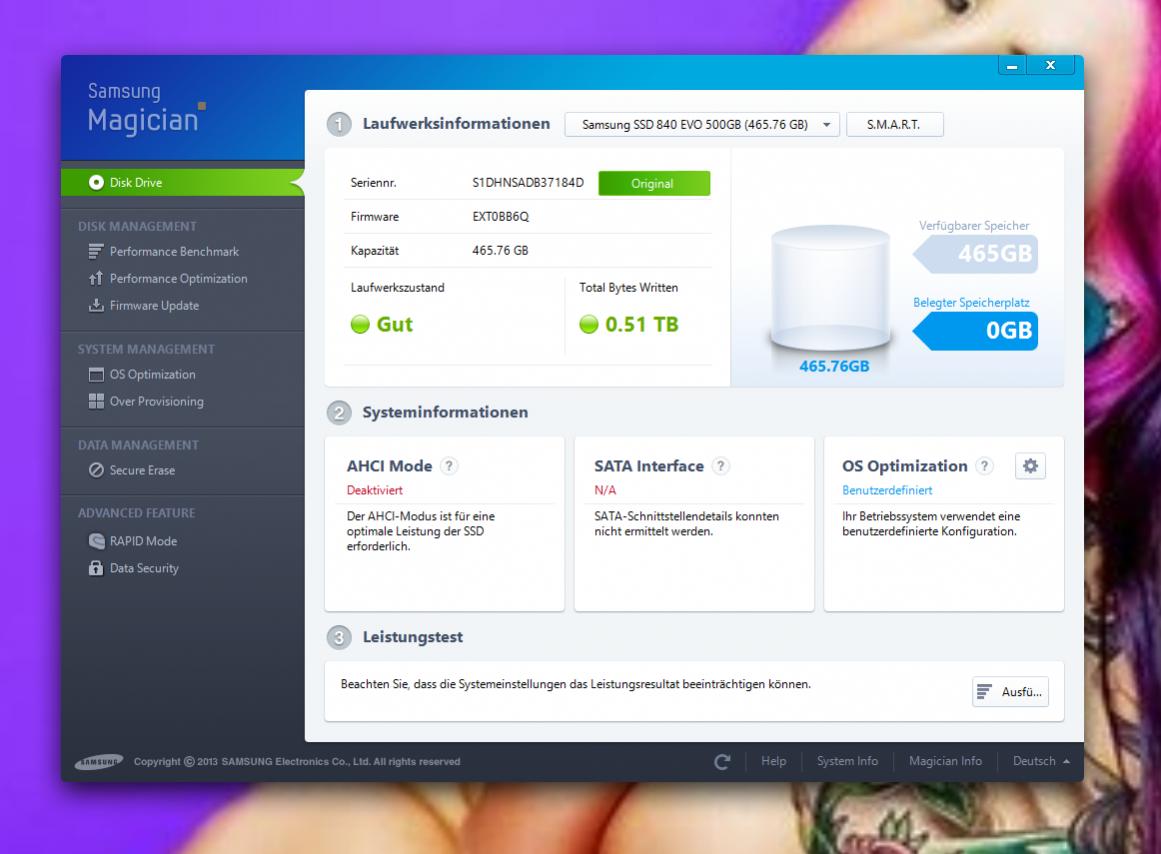1161x854 pixels.
Task: Click the Benutzerdefiniert status link
Action: pyautogui.click(x=887, y=490)
